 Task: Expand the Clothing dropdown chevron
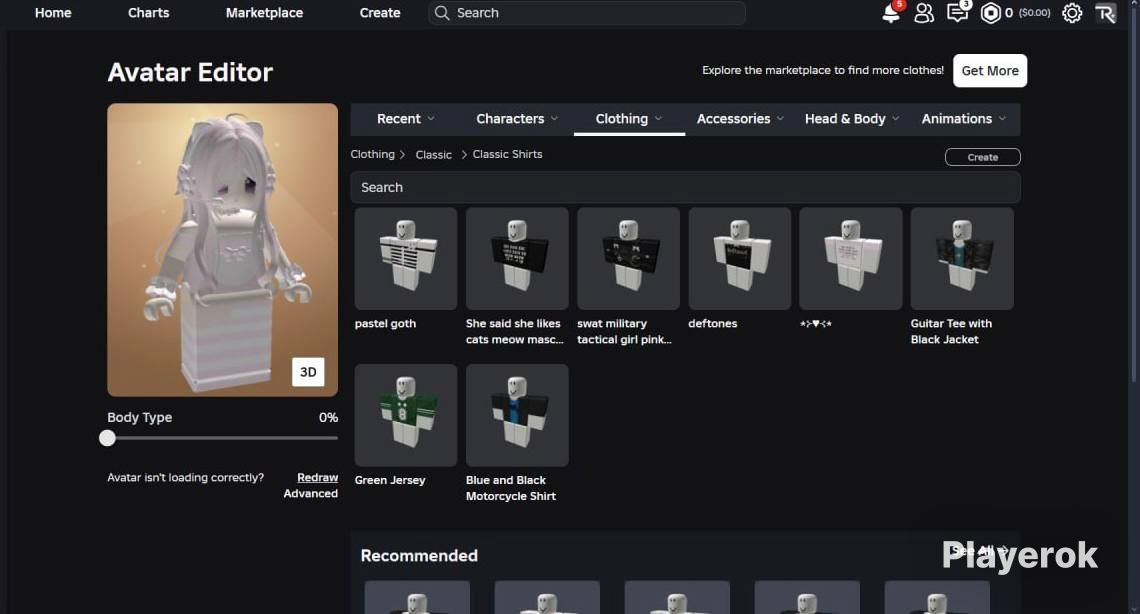click(x=659, y=118)
